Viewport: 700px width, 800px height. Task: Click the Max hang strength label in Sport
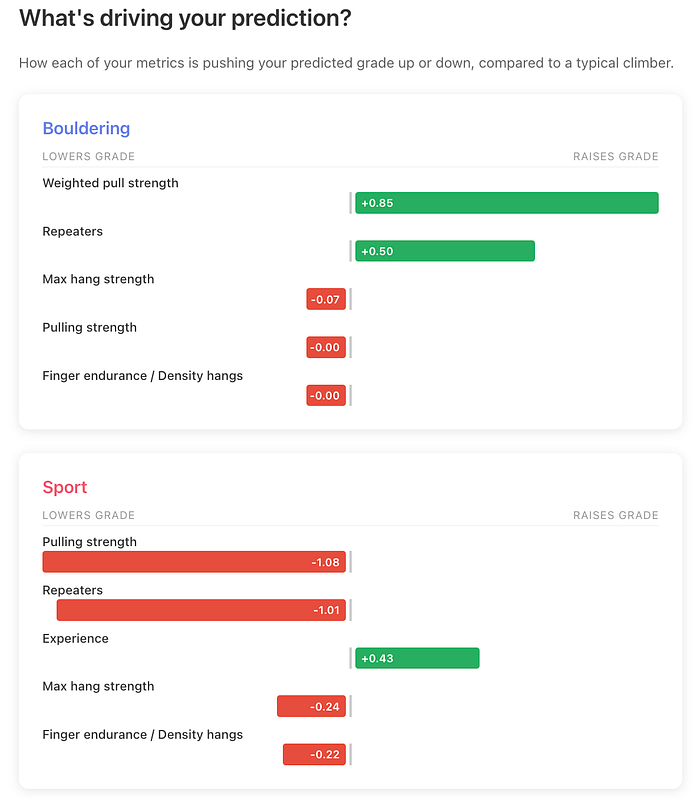[98, 687]
